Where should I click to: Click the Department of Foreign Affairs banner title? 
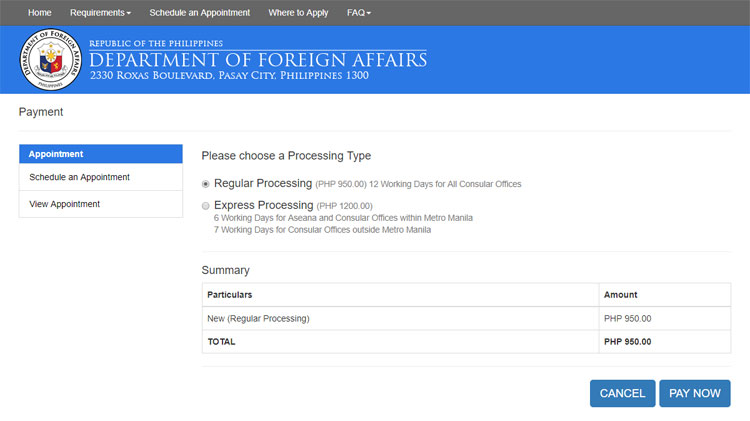tap(258, 60)
